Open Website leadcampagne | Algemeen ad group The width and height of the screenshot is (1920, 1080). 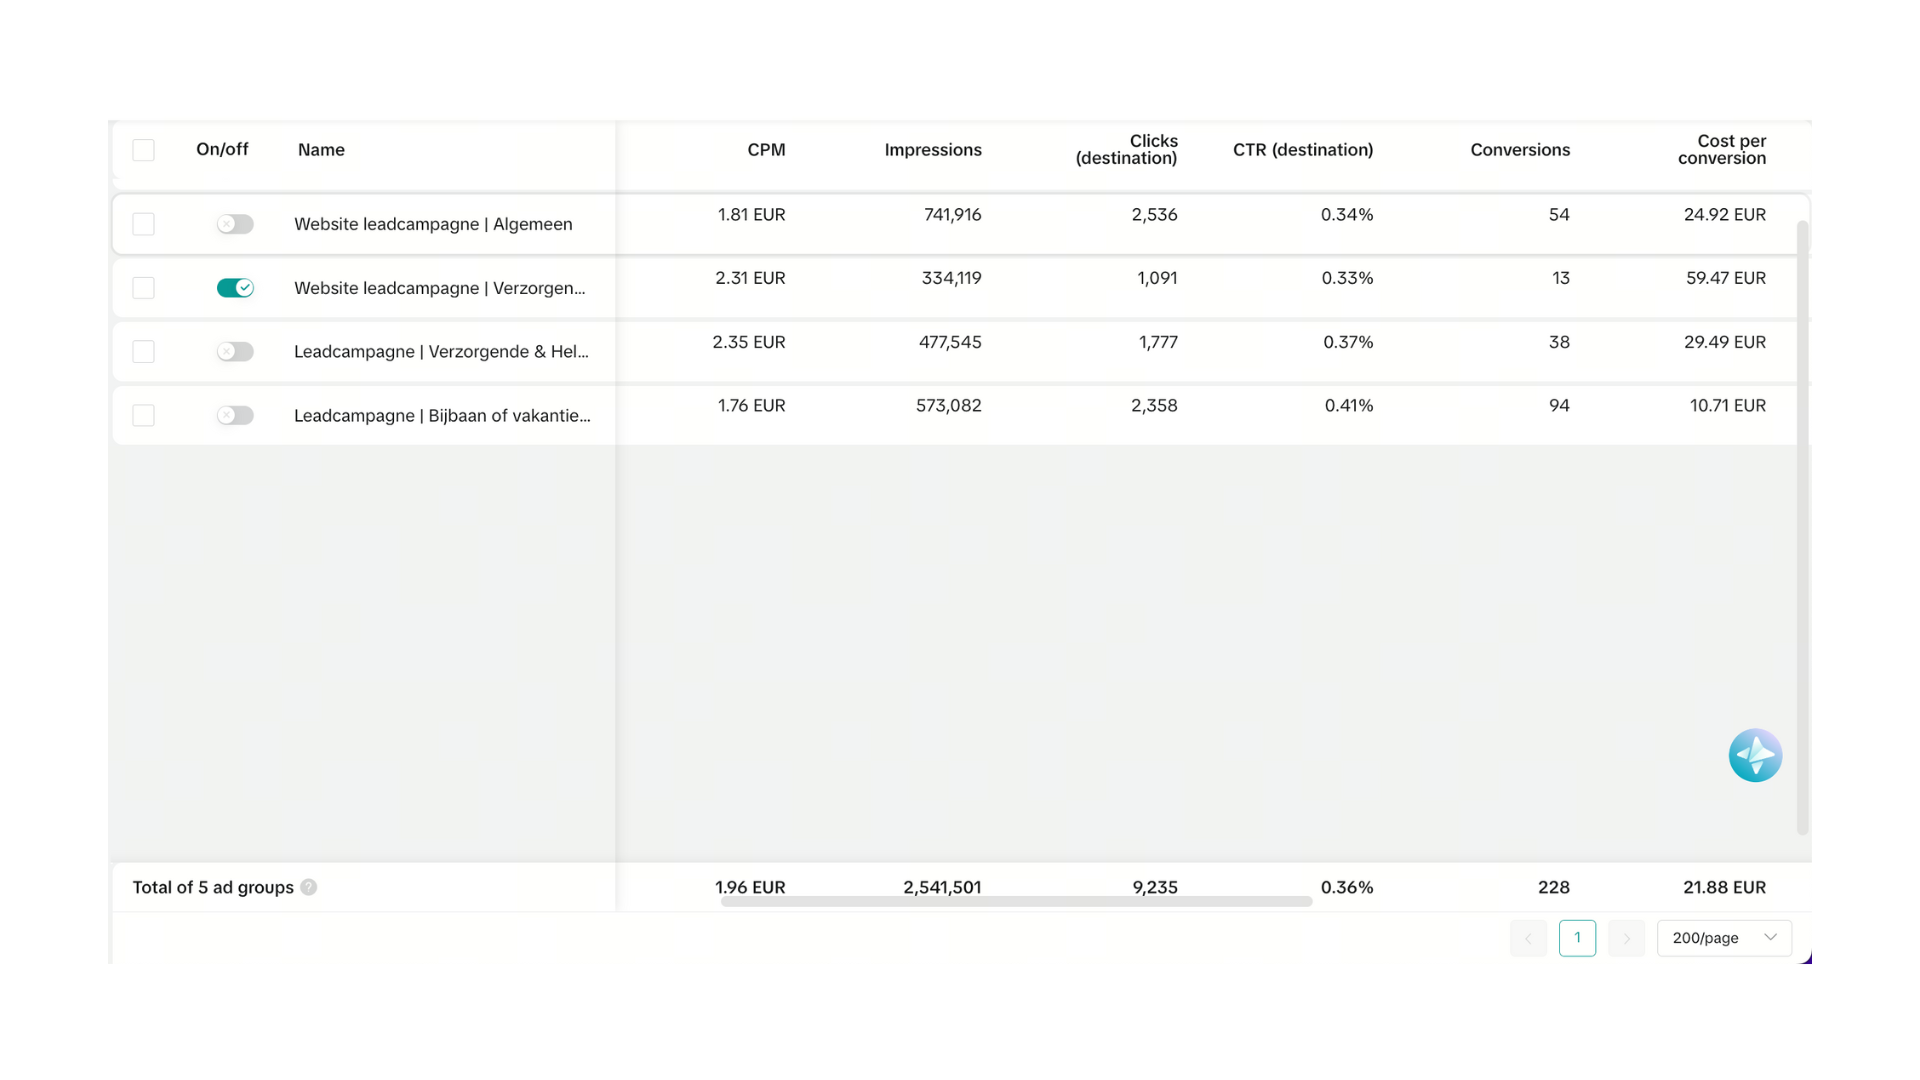(433, 224)
